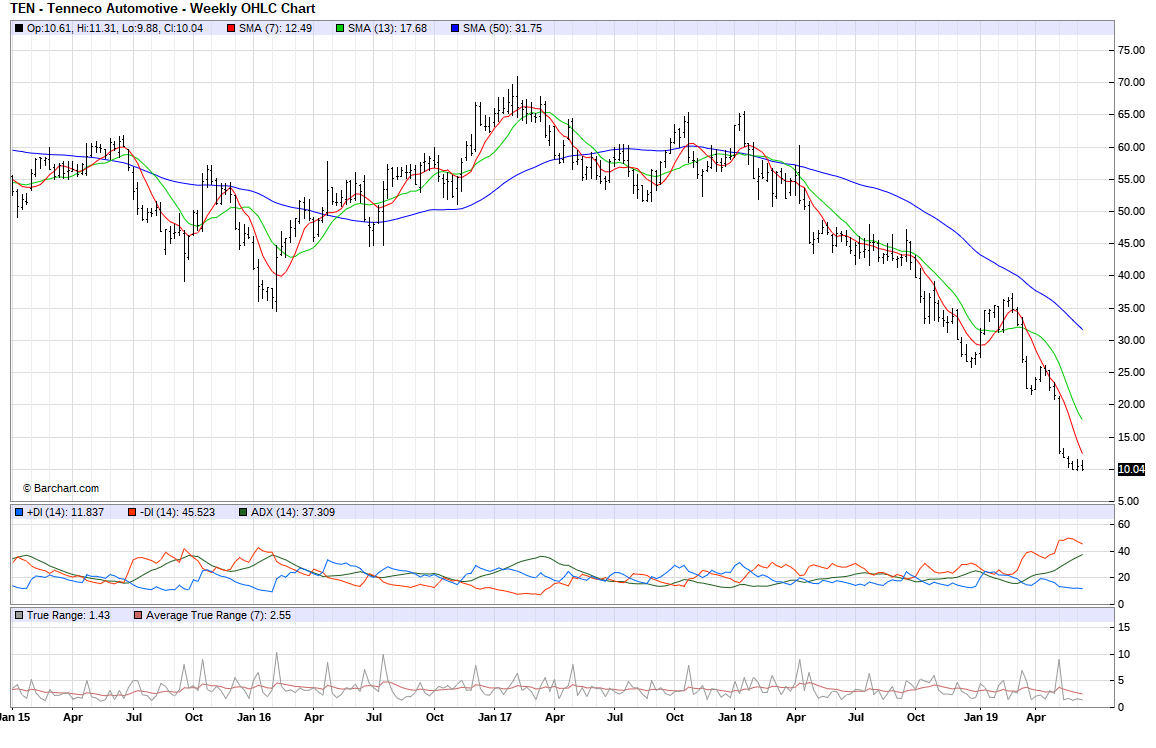Image resolution: width=1156 pixels, height=748 pixels.
Task: Click the Average True Range (7): 2.55 label
Action: (219, 615)
